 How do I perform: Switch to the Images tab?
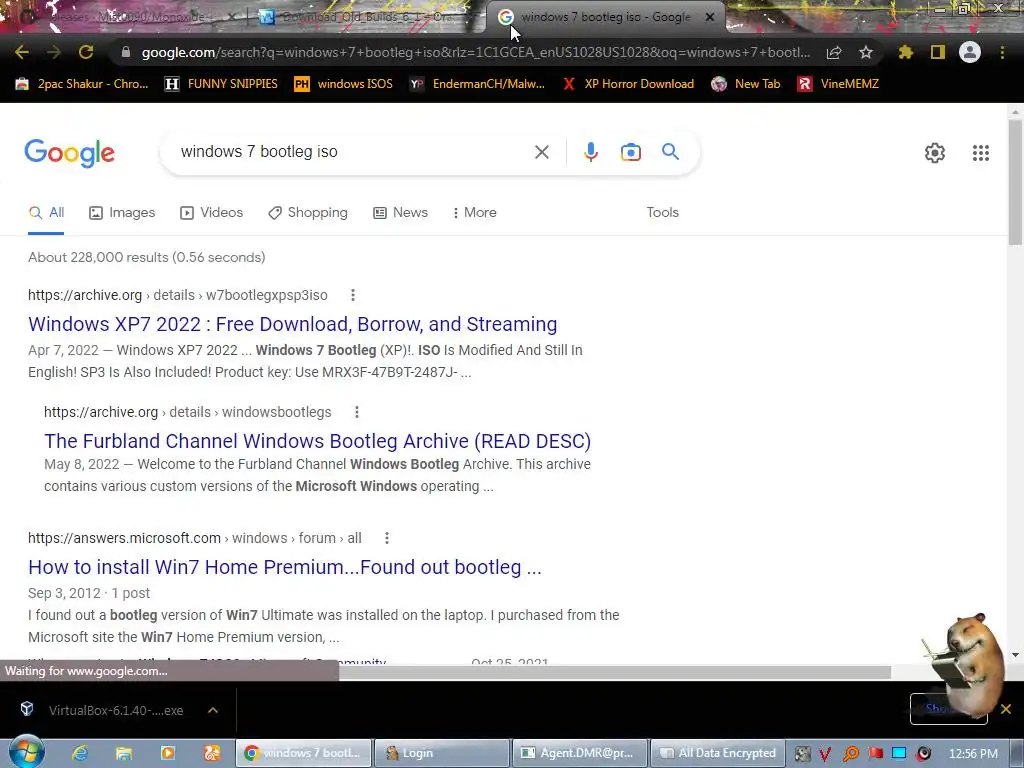click(122, 212)
